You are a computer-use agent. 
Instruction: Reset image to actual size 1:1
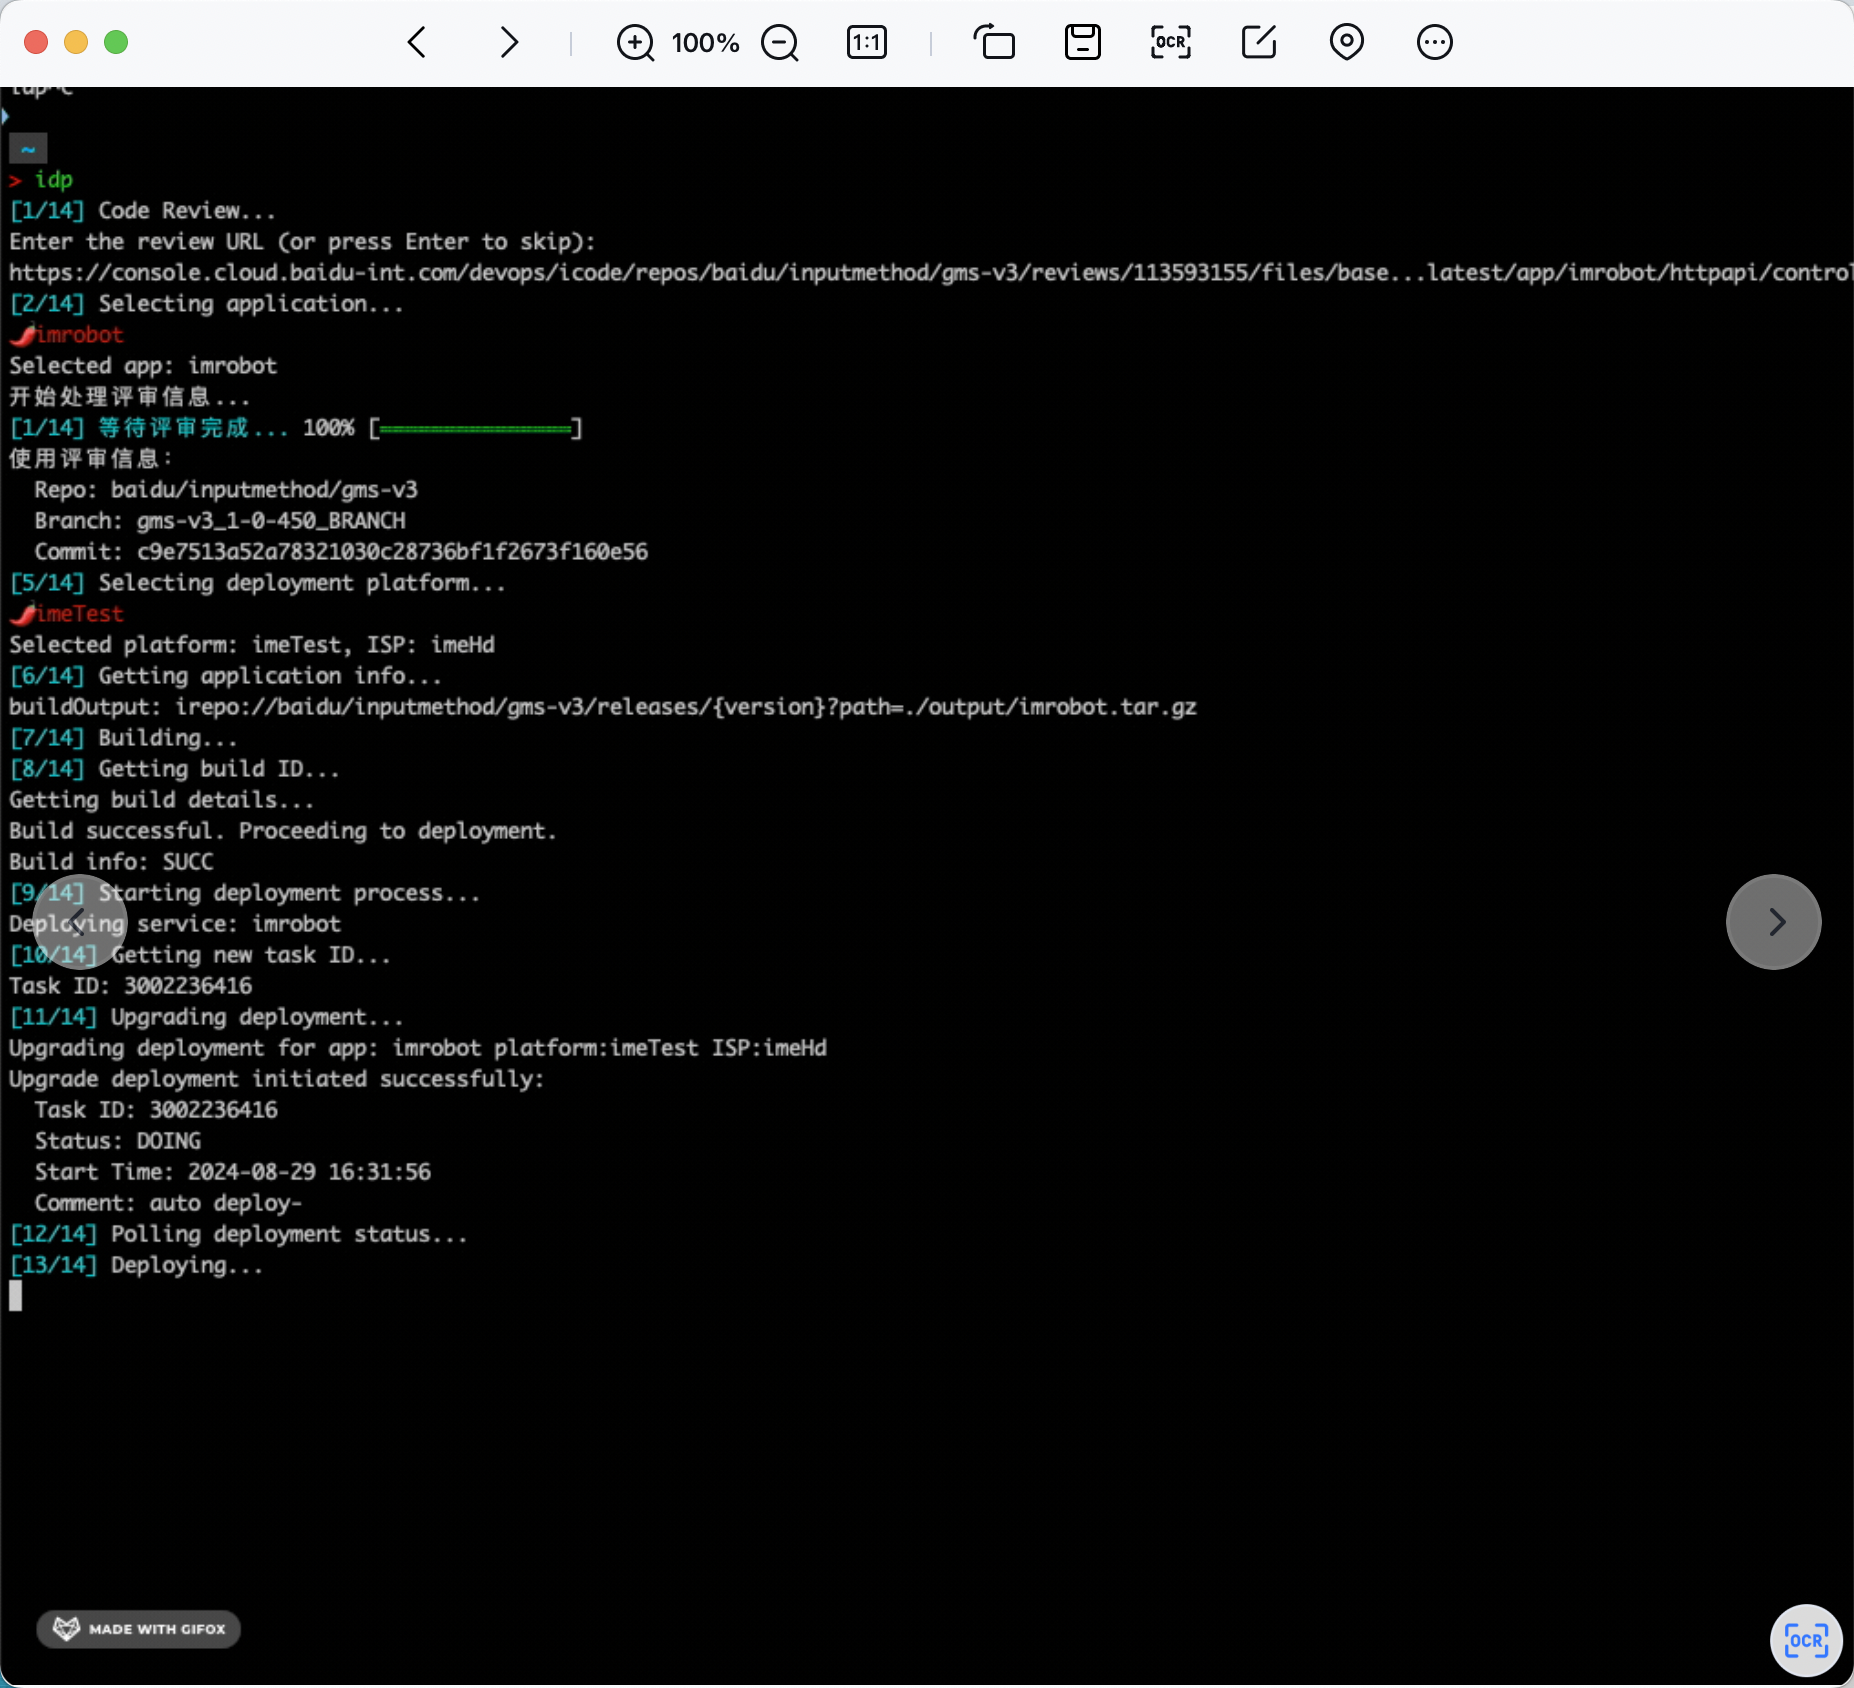[x=866, y=43]
